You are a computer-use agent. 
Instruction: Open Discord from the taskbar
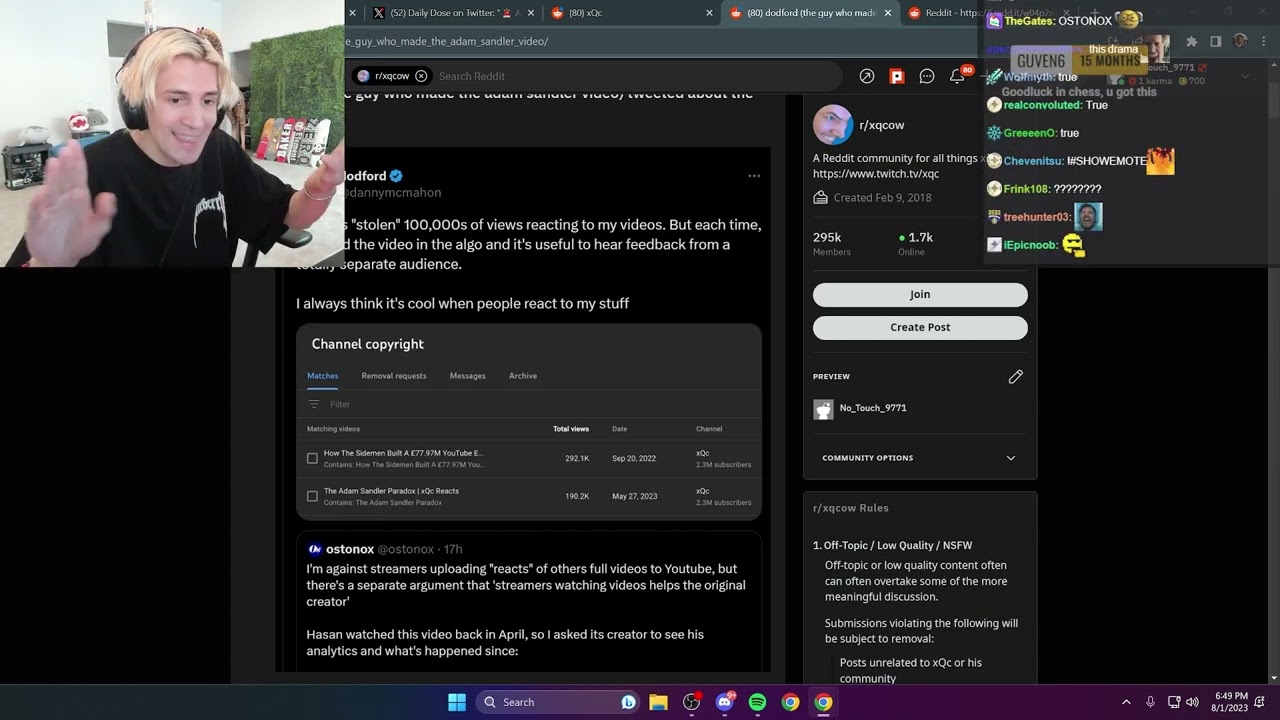[x=725, y=702]
